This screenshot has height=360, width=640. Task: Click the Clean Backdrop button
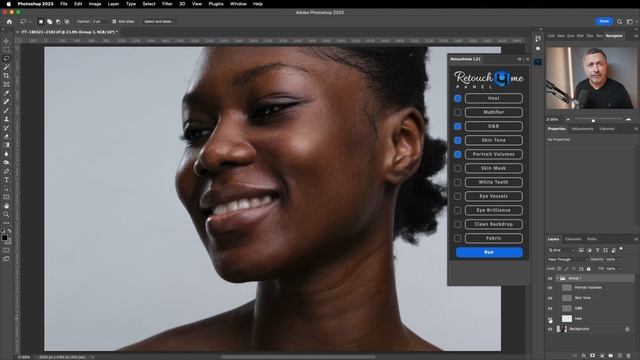(493, 224)
